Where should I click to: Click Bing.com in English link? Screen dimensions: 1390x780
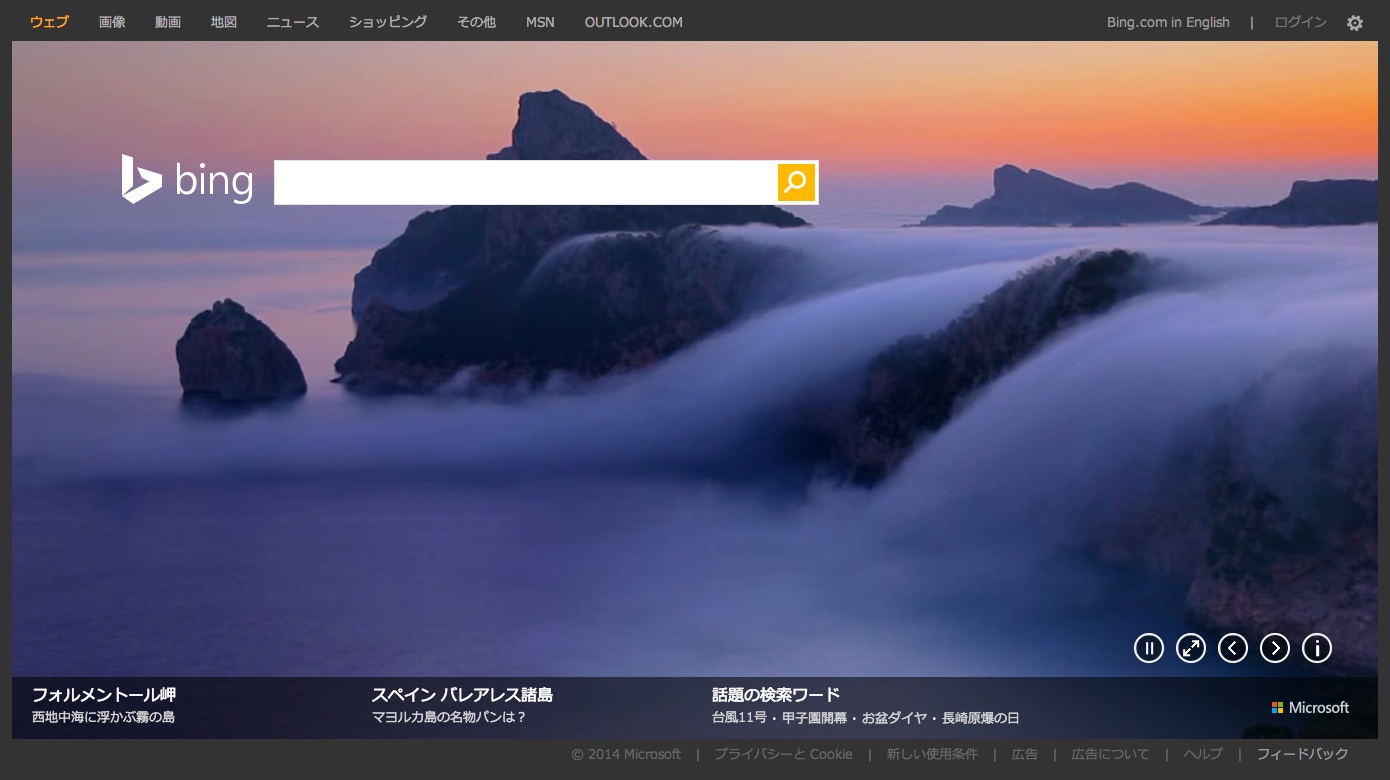pyautogui.click(x=1168, y=22)
